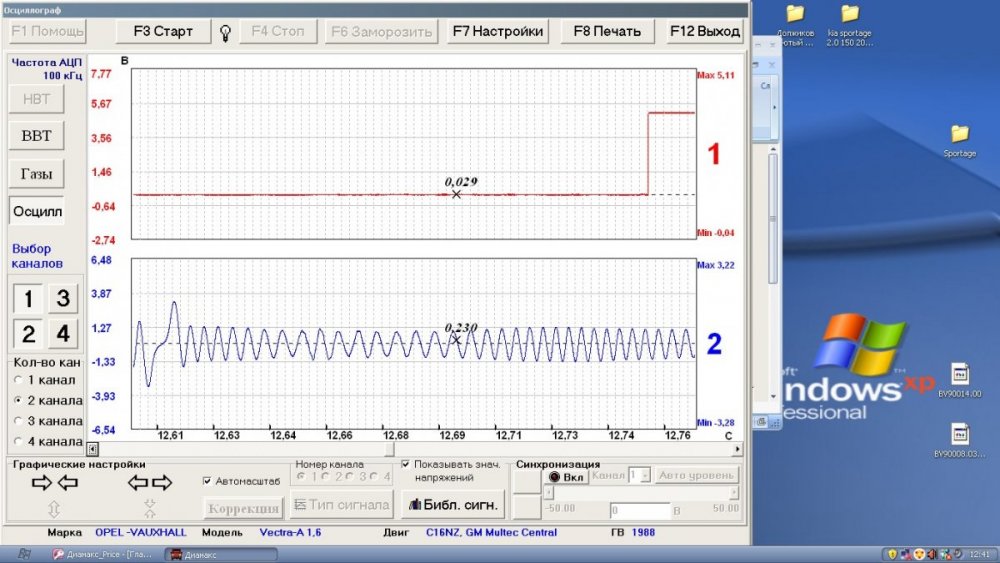Click the horizontal compress arrows icon
This screenshot has height=563, width=1000.
55,483
